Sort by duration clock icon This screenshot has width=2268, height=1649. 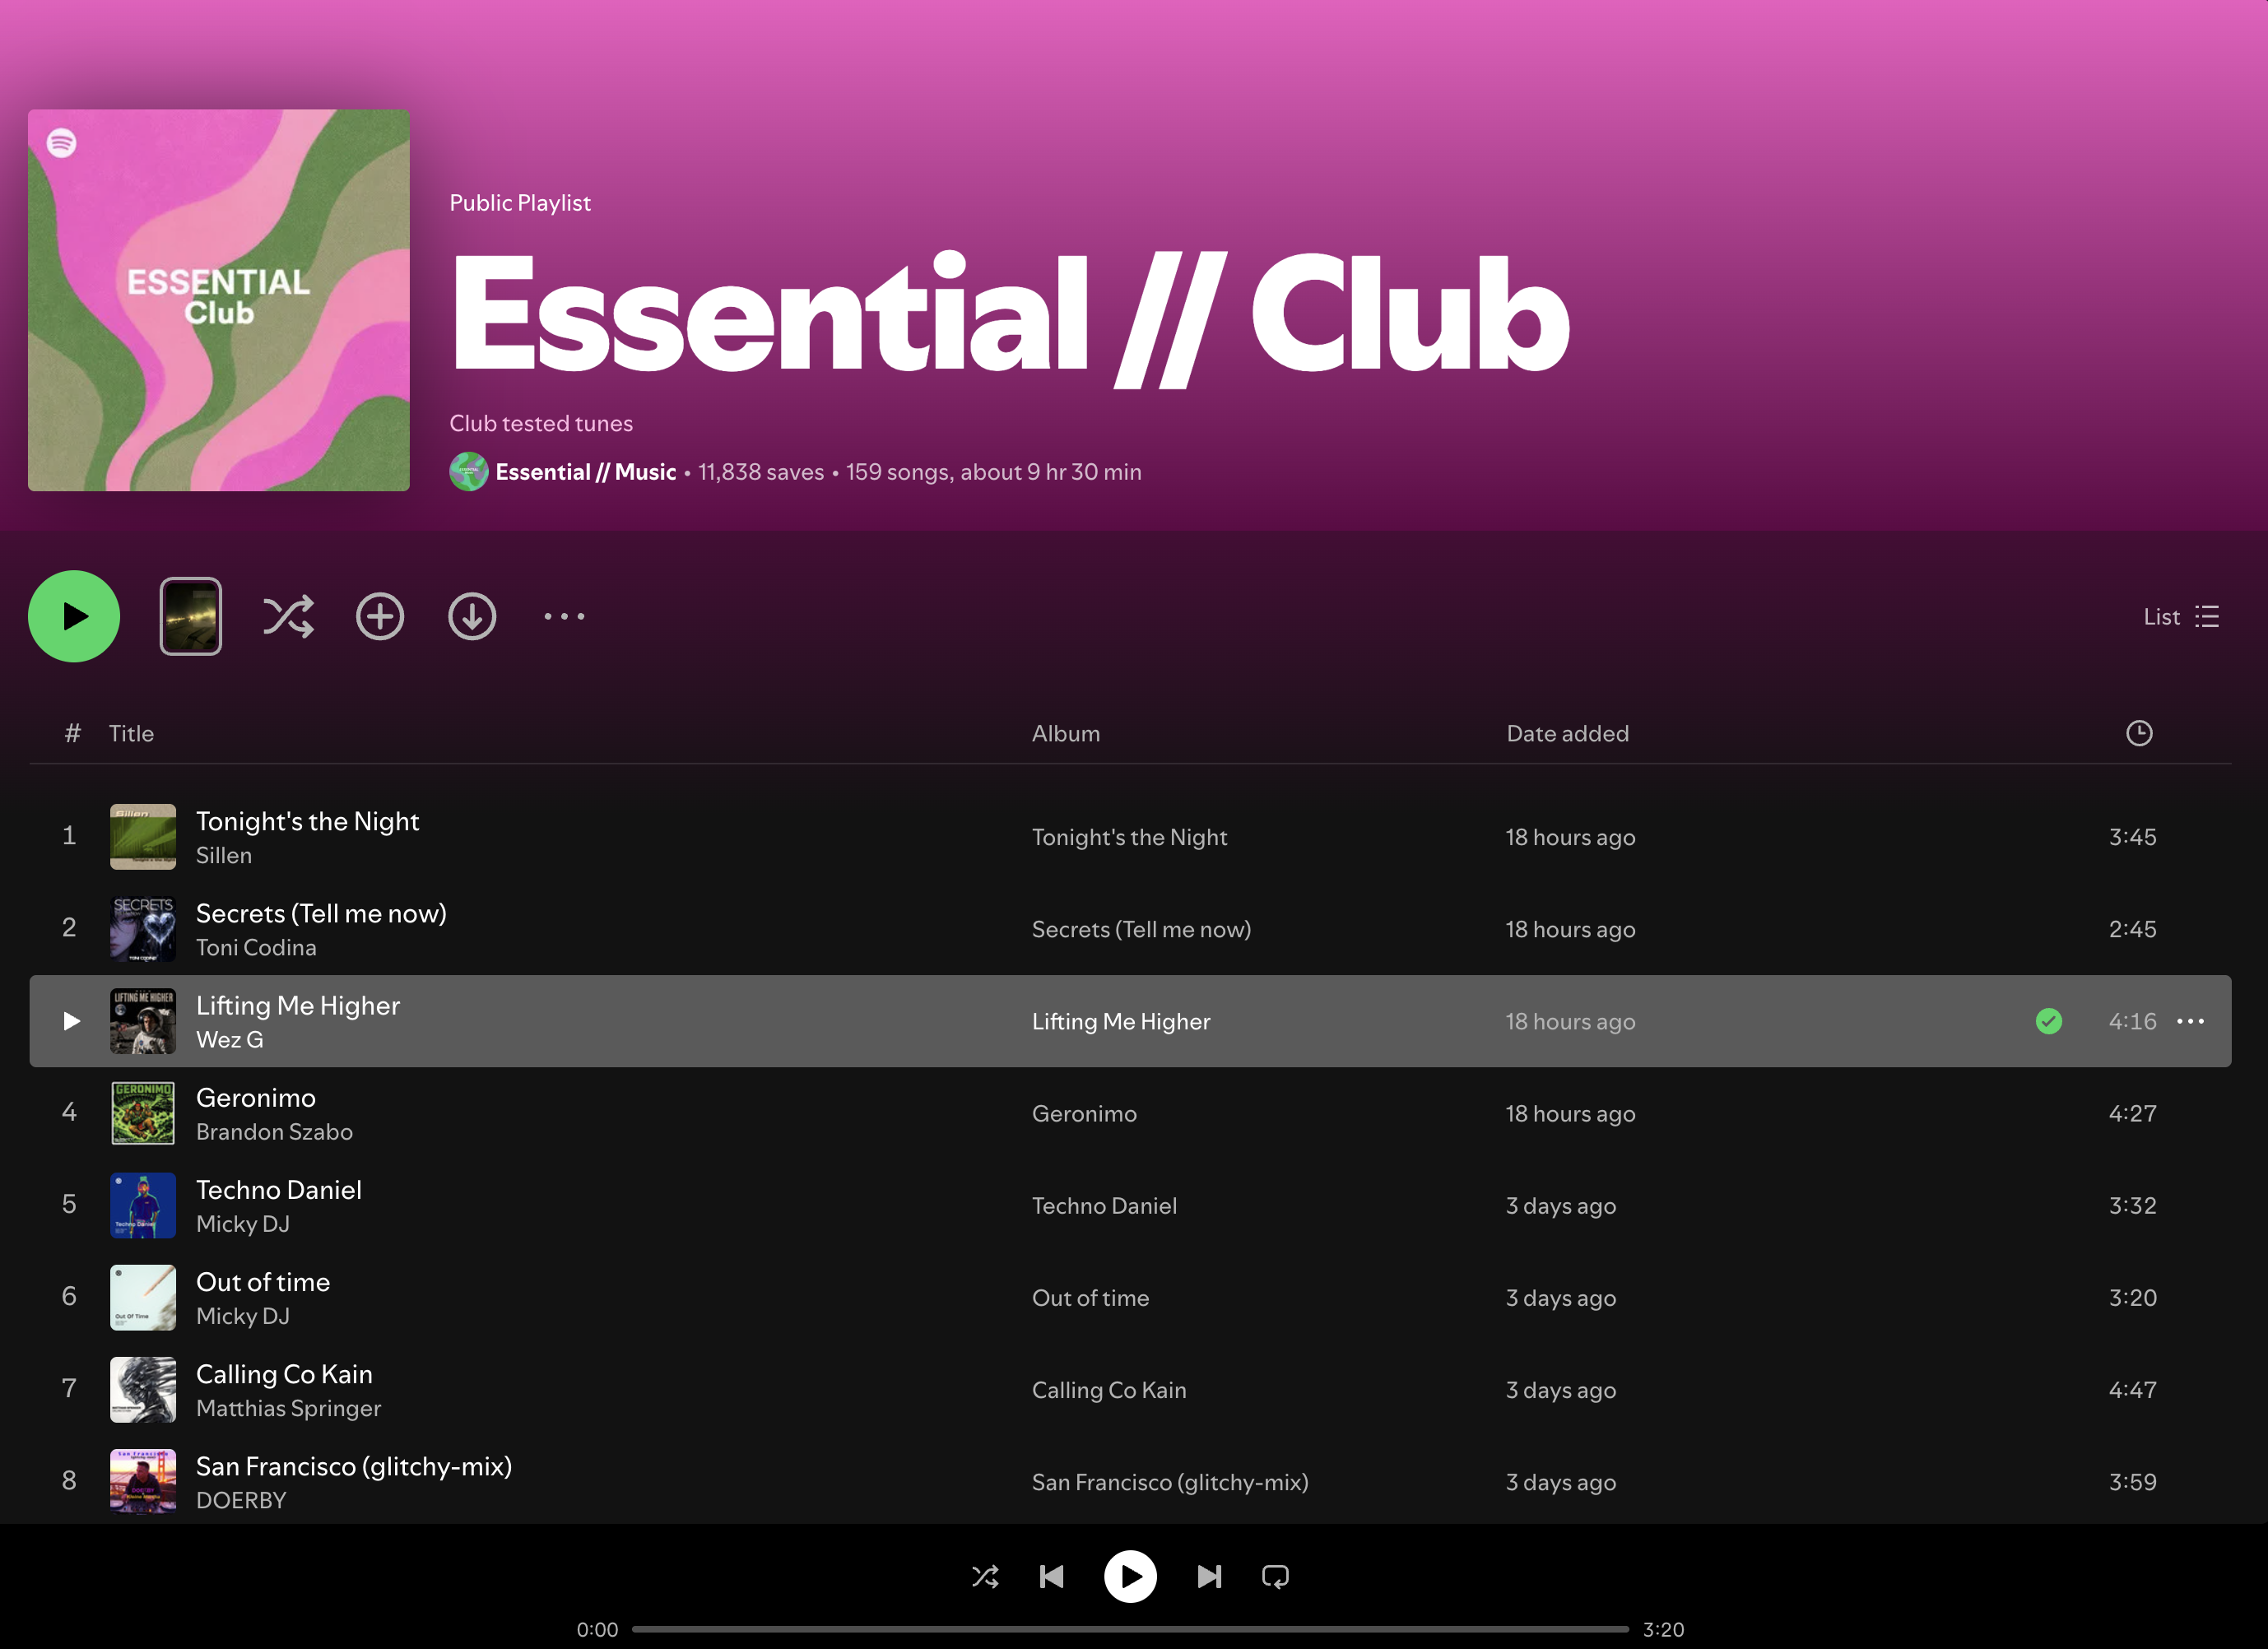pos(2138,733)
